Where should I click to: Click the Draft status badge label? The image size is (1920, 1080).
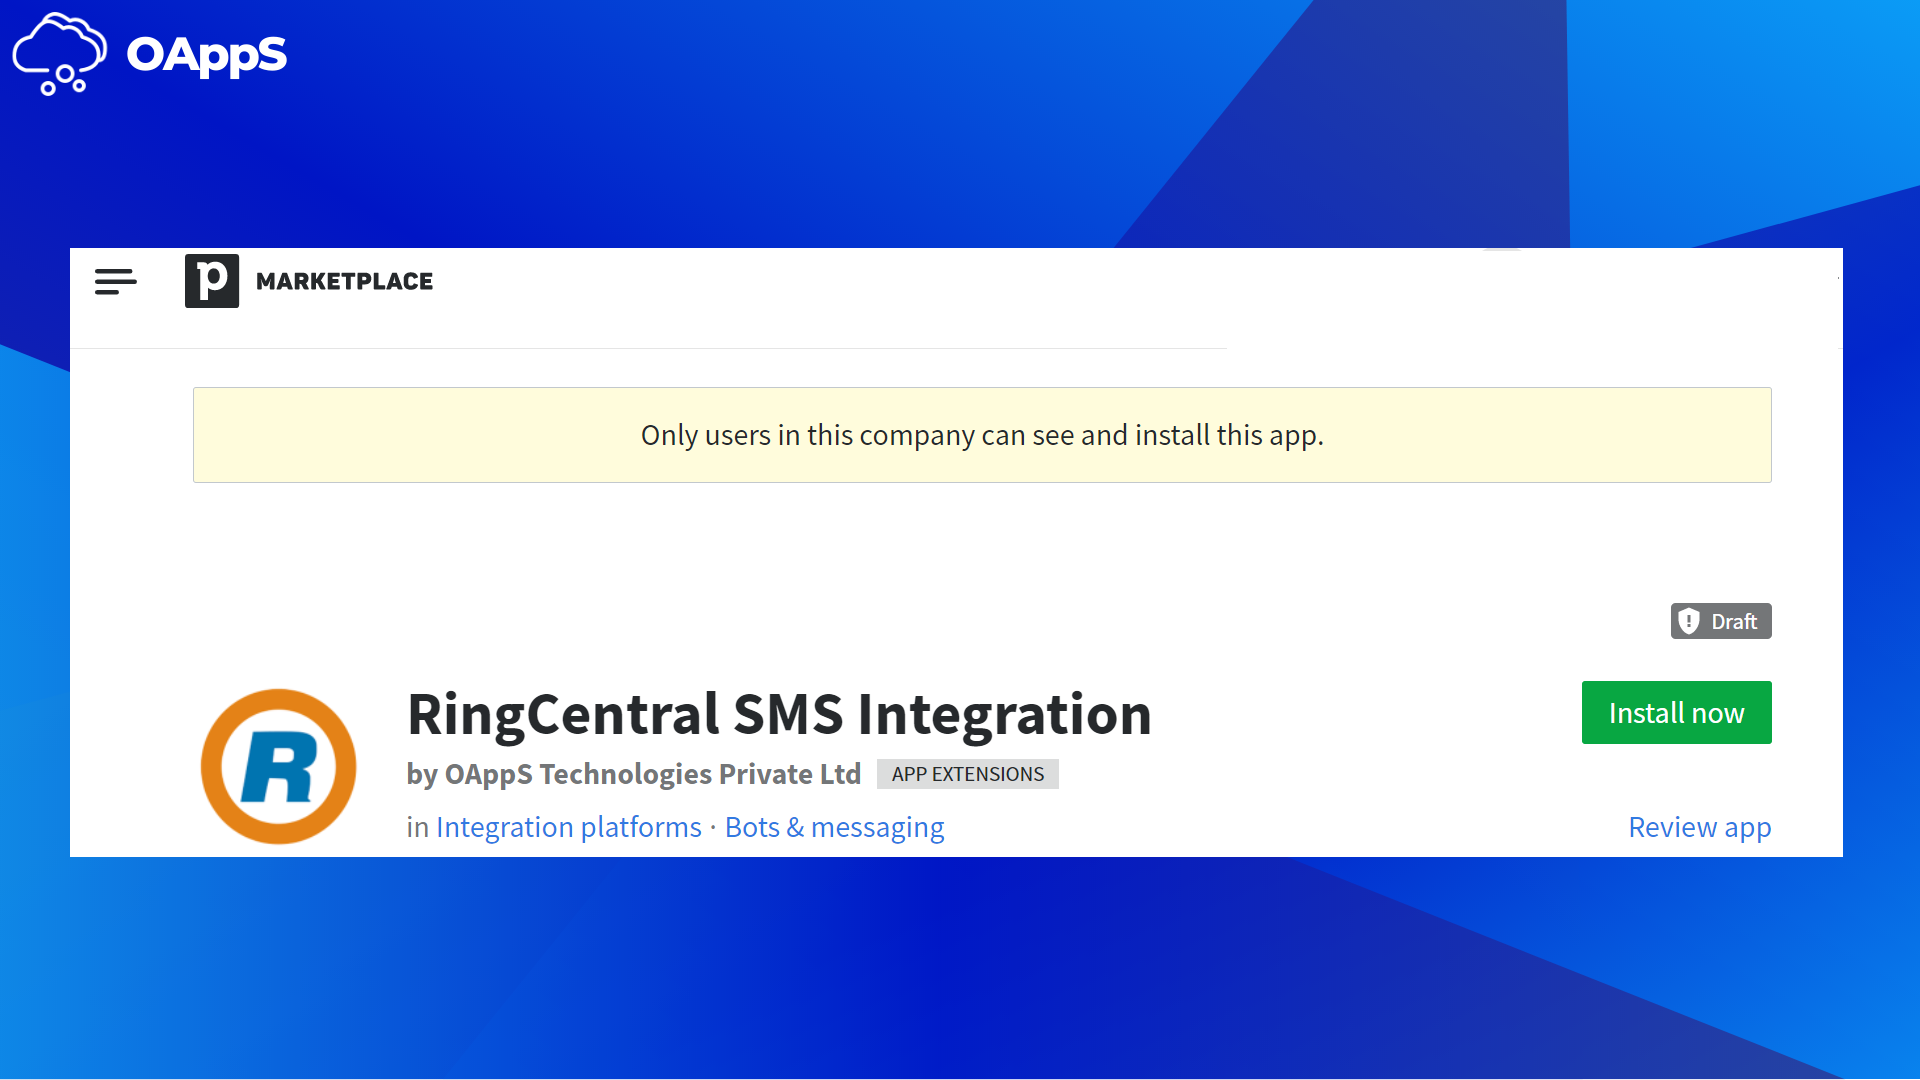pos(1734,621)
